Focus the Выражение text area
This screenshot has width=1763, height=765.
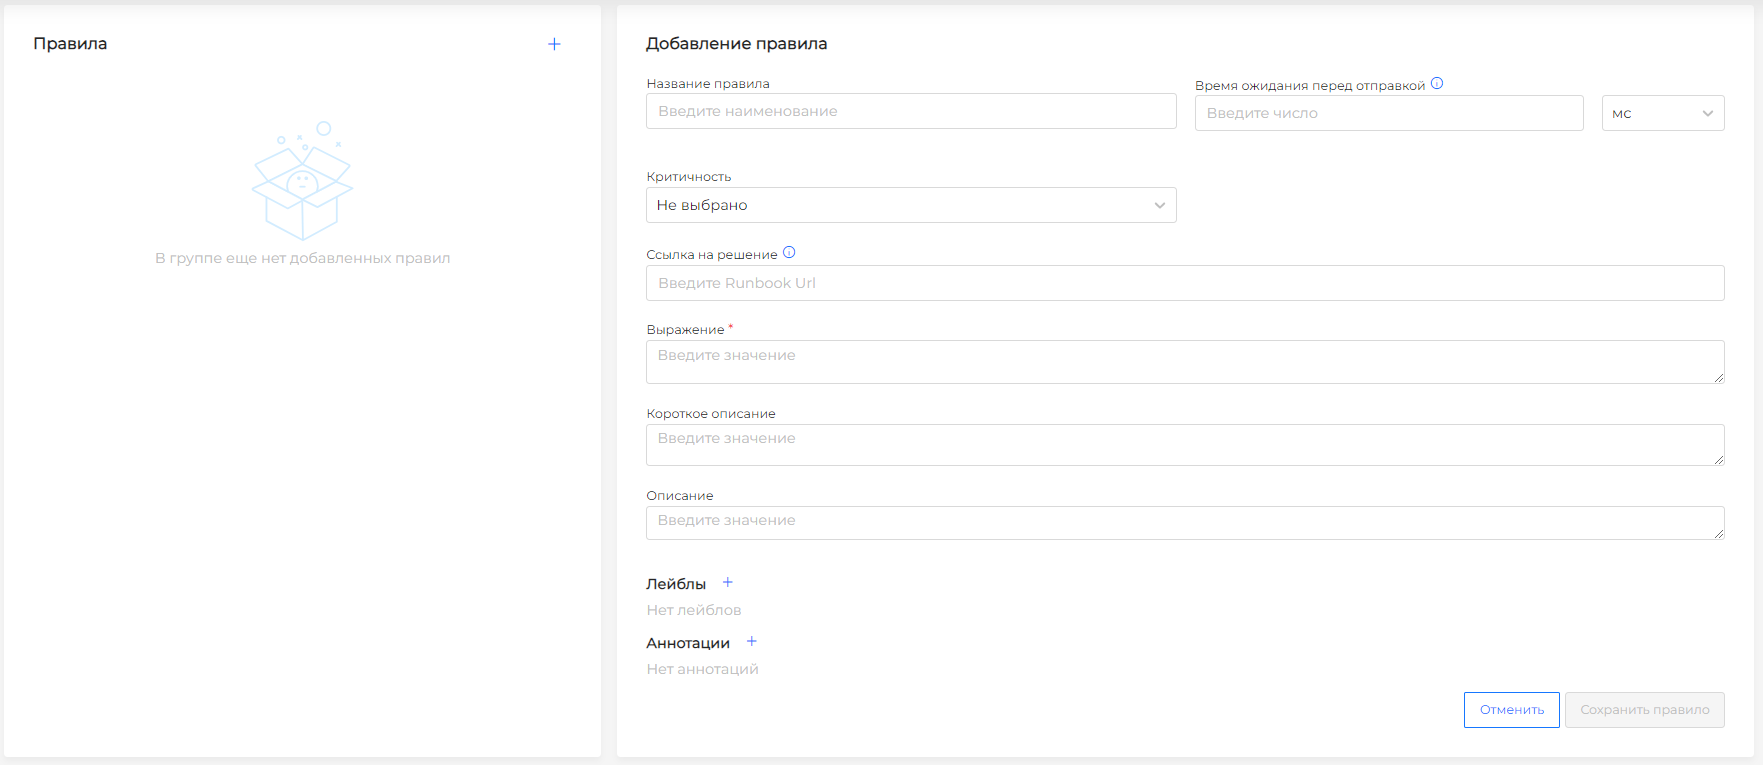coord(1184,361)
